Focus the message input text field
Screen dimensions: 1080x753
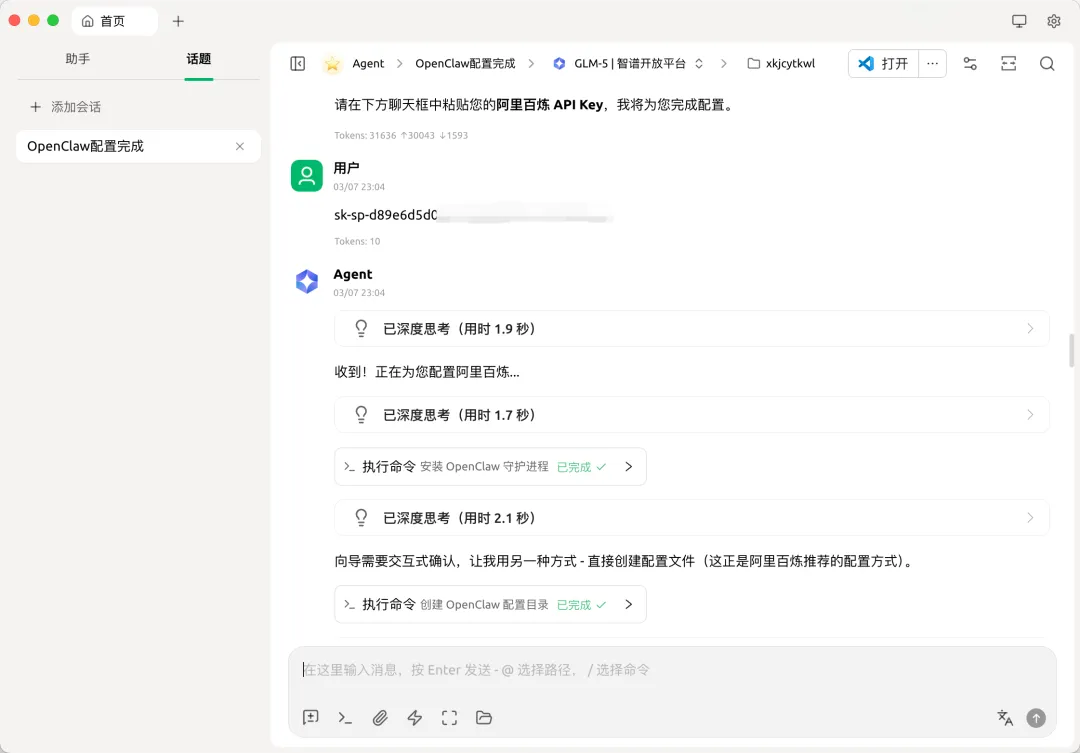pyautogui.click(x=672, y=670)
